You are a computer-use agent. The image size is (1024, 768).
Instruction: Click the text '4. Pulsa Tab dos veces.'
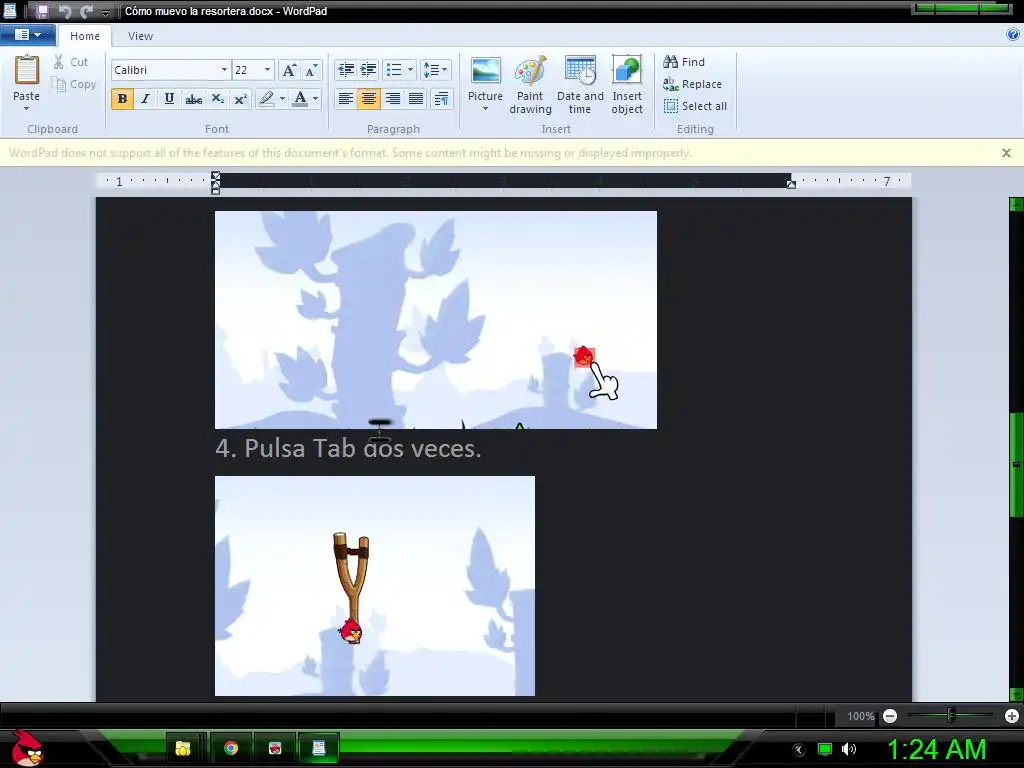point(348,448)
